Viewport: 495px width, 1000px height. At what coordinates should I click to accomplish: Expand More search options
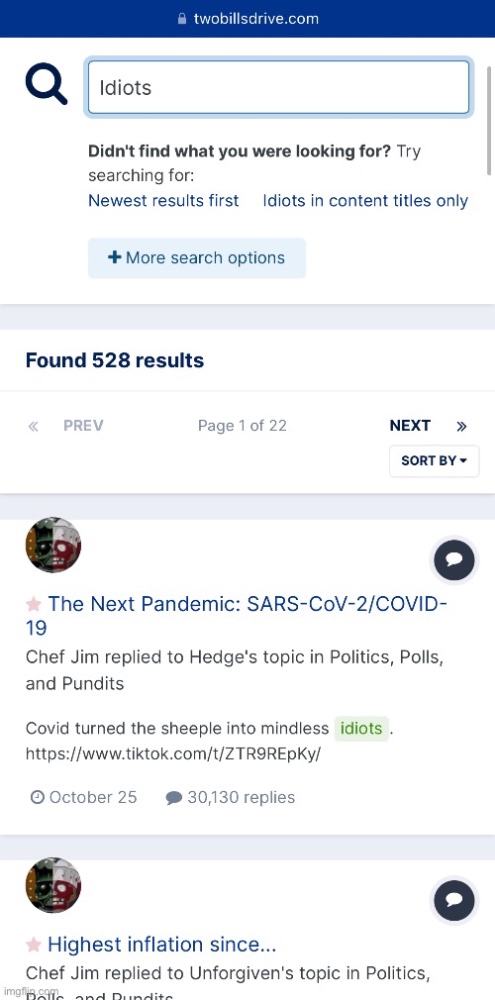click(x=196, y=258)
